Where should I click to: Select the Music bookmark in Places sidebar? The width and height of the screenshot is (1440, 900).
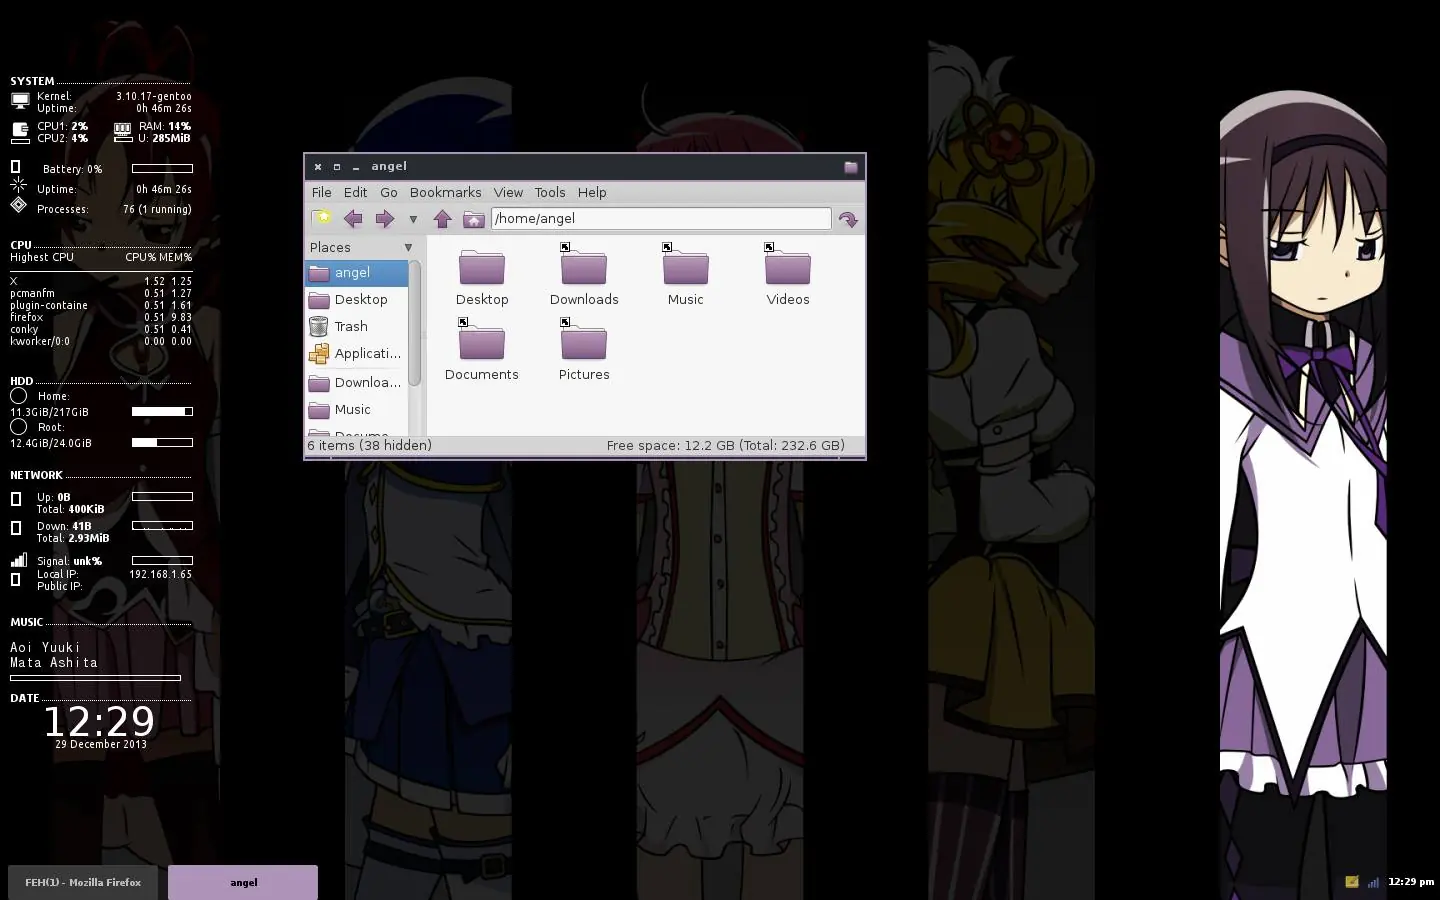tap(356, 410)
